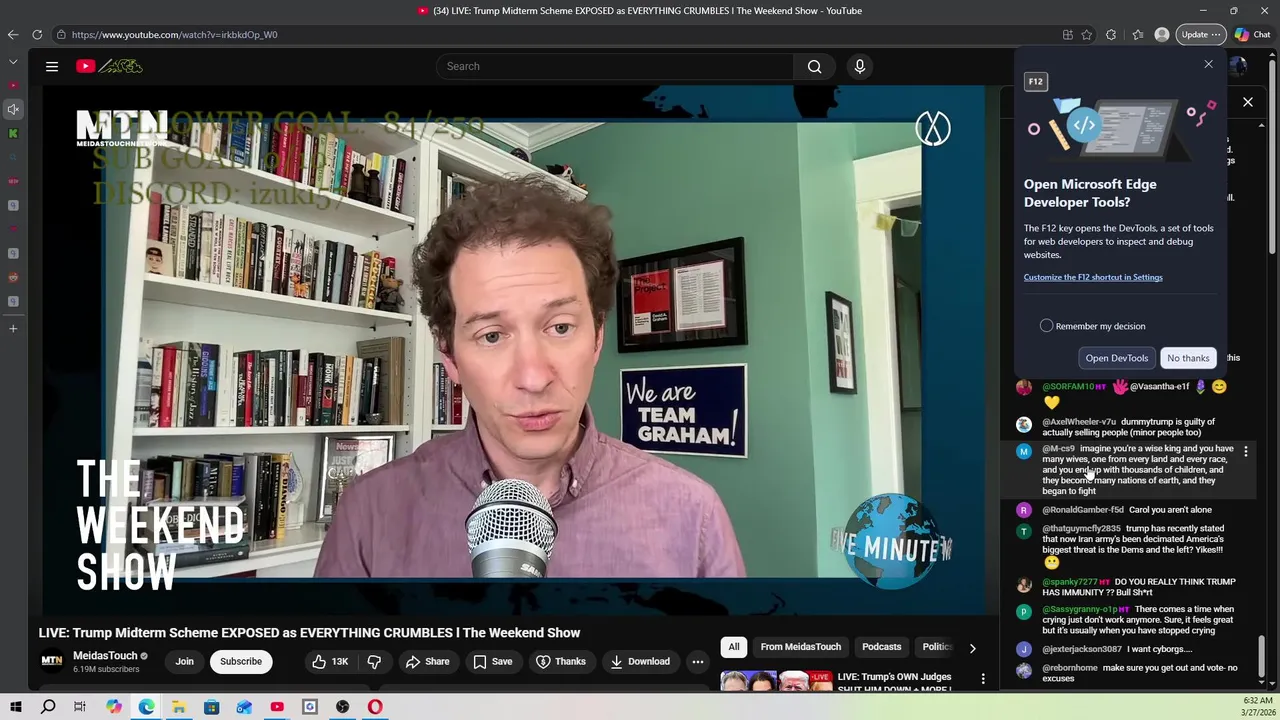Expand the vertical tabs list chevron
1280x720 pixels.
pyautogui.click(x=13, y=62)
